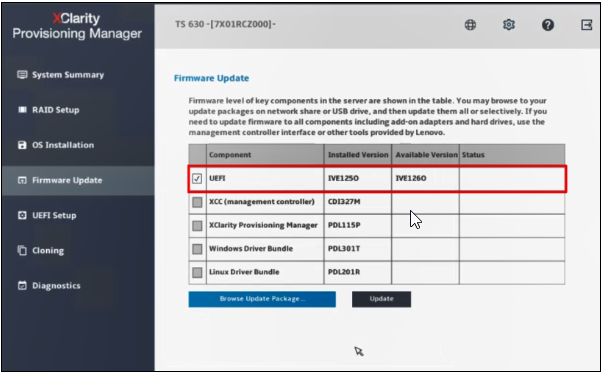Viewport: 603px width, 372px height.
Task: Open the settings gear icon
Action: pos(509,25)
